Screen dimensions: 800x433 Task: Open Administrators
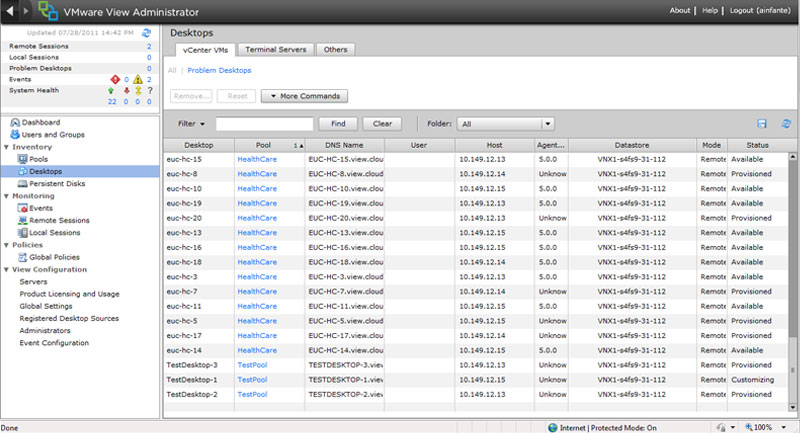coord(45,330)
